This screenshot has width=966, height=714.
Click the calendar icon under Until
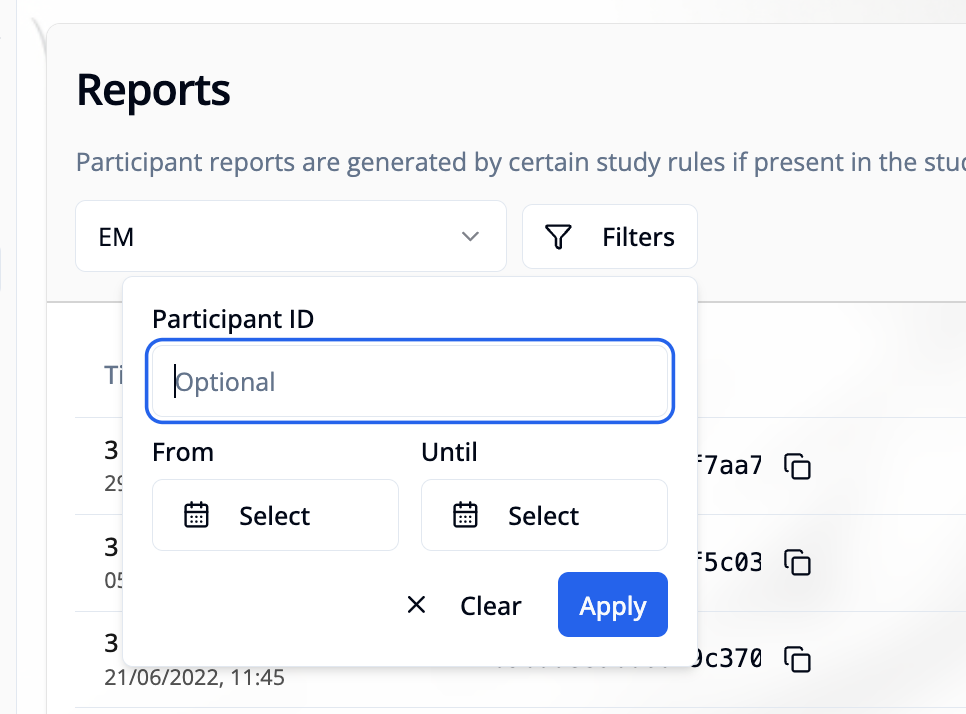[x=466, y=515]
